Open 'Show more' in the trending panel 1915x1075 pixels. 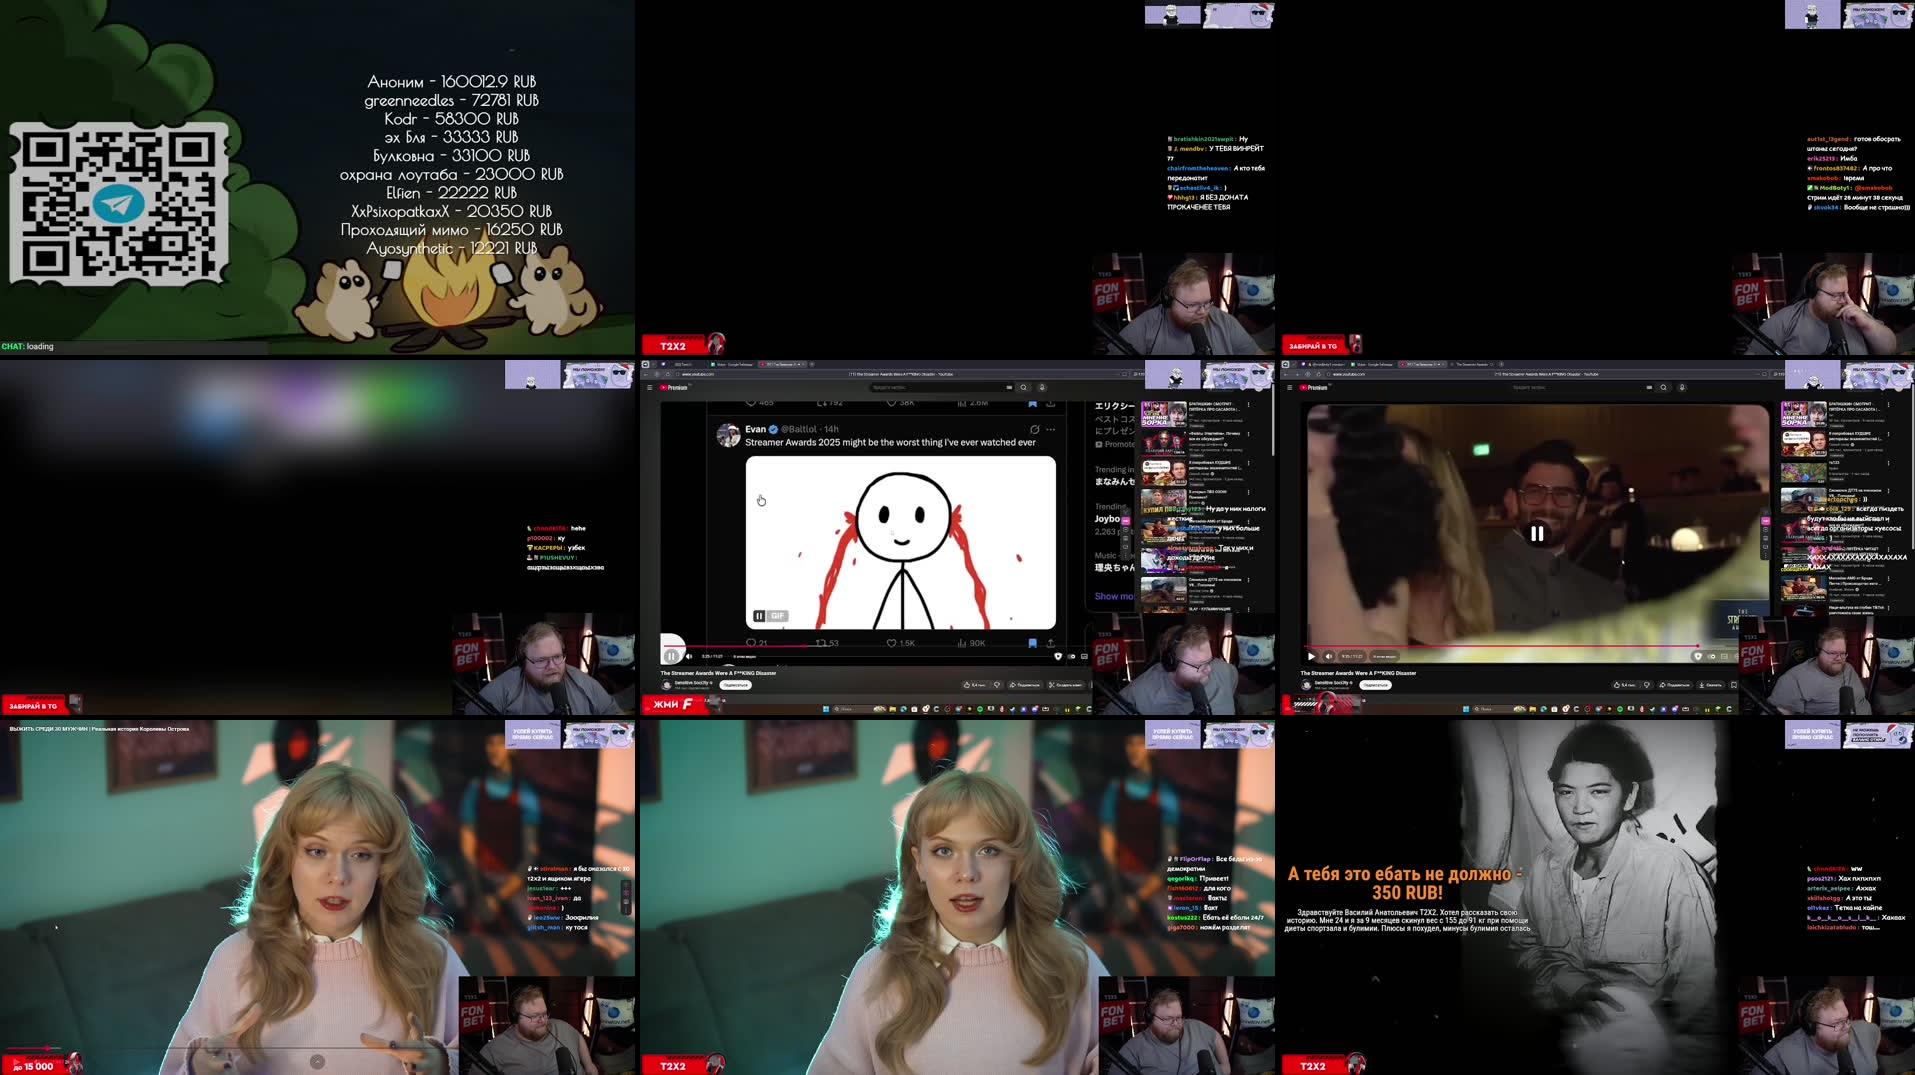(x=1113, y=594)
